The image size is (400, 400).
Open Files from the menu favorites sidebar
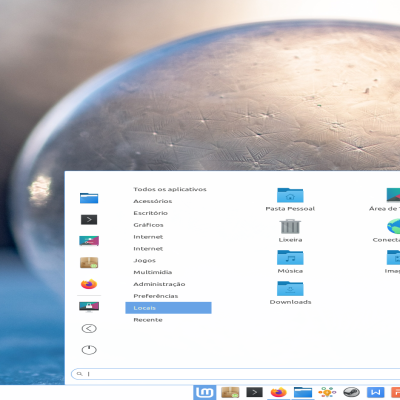[89, 198]
